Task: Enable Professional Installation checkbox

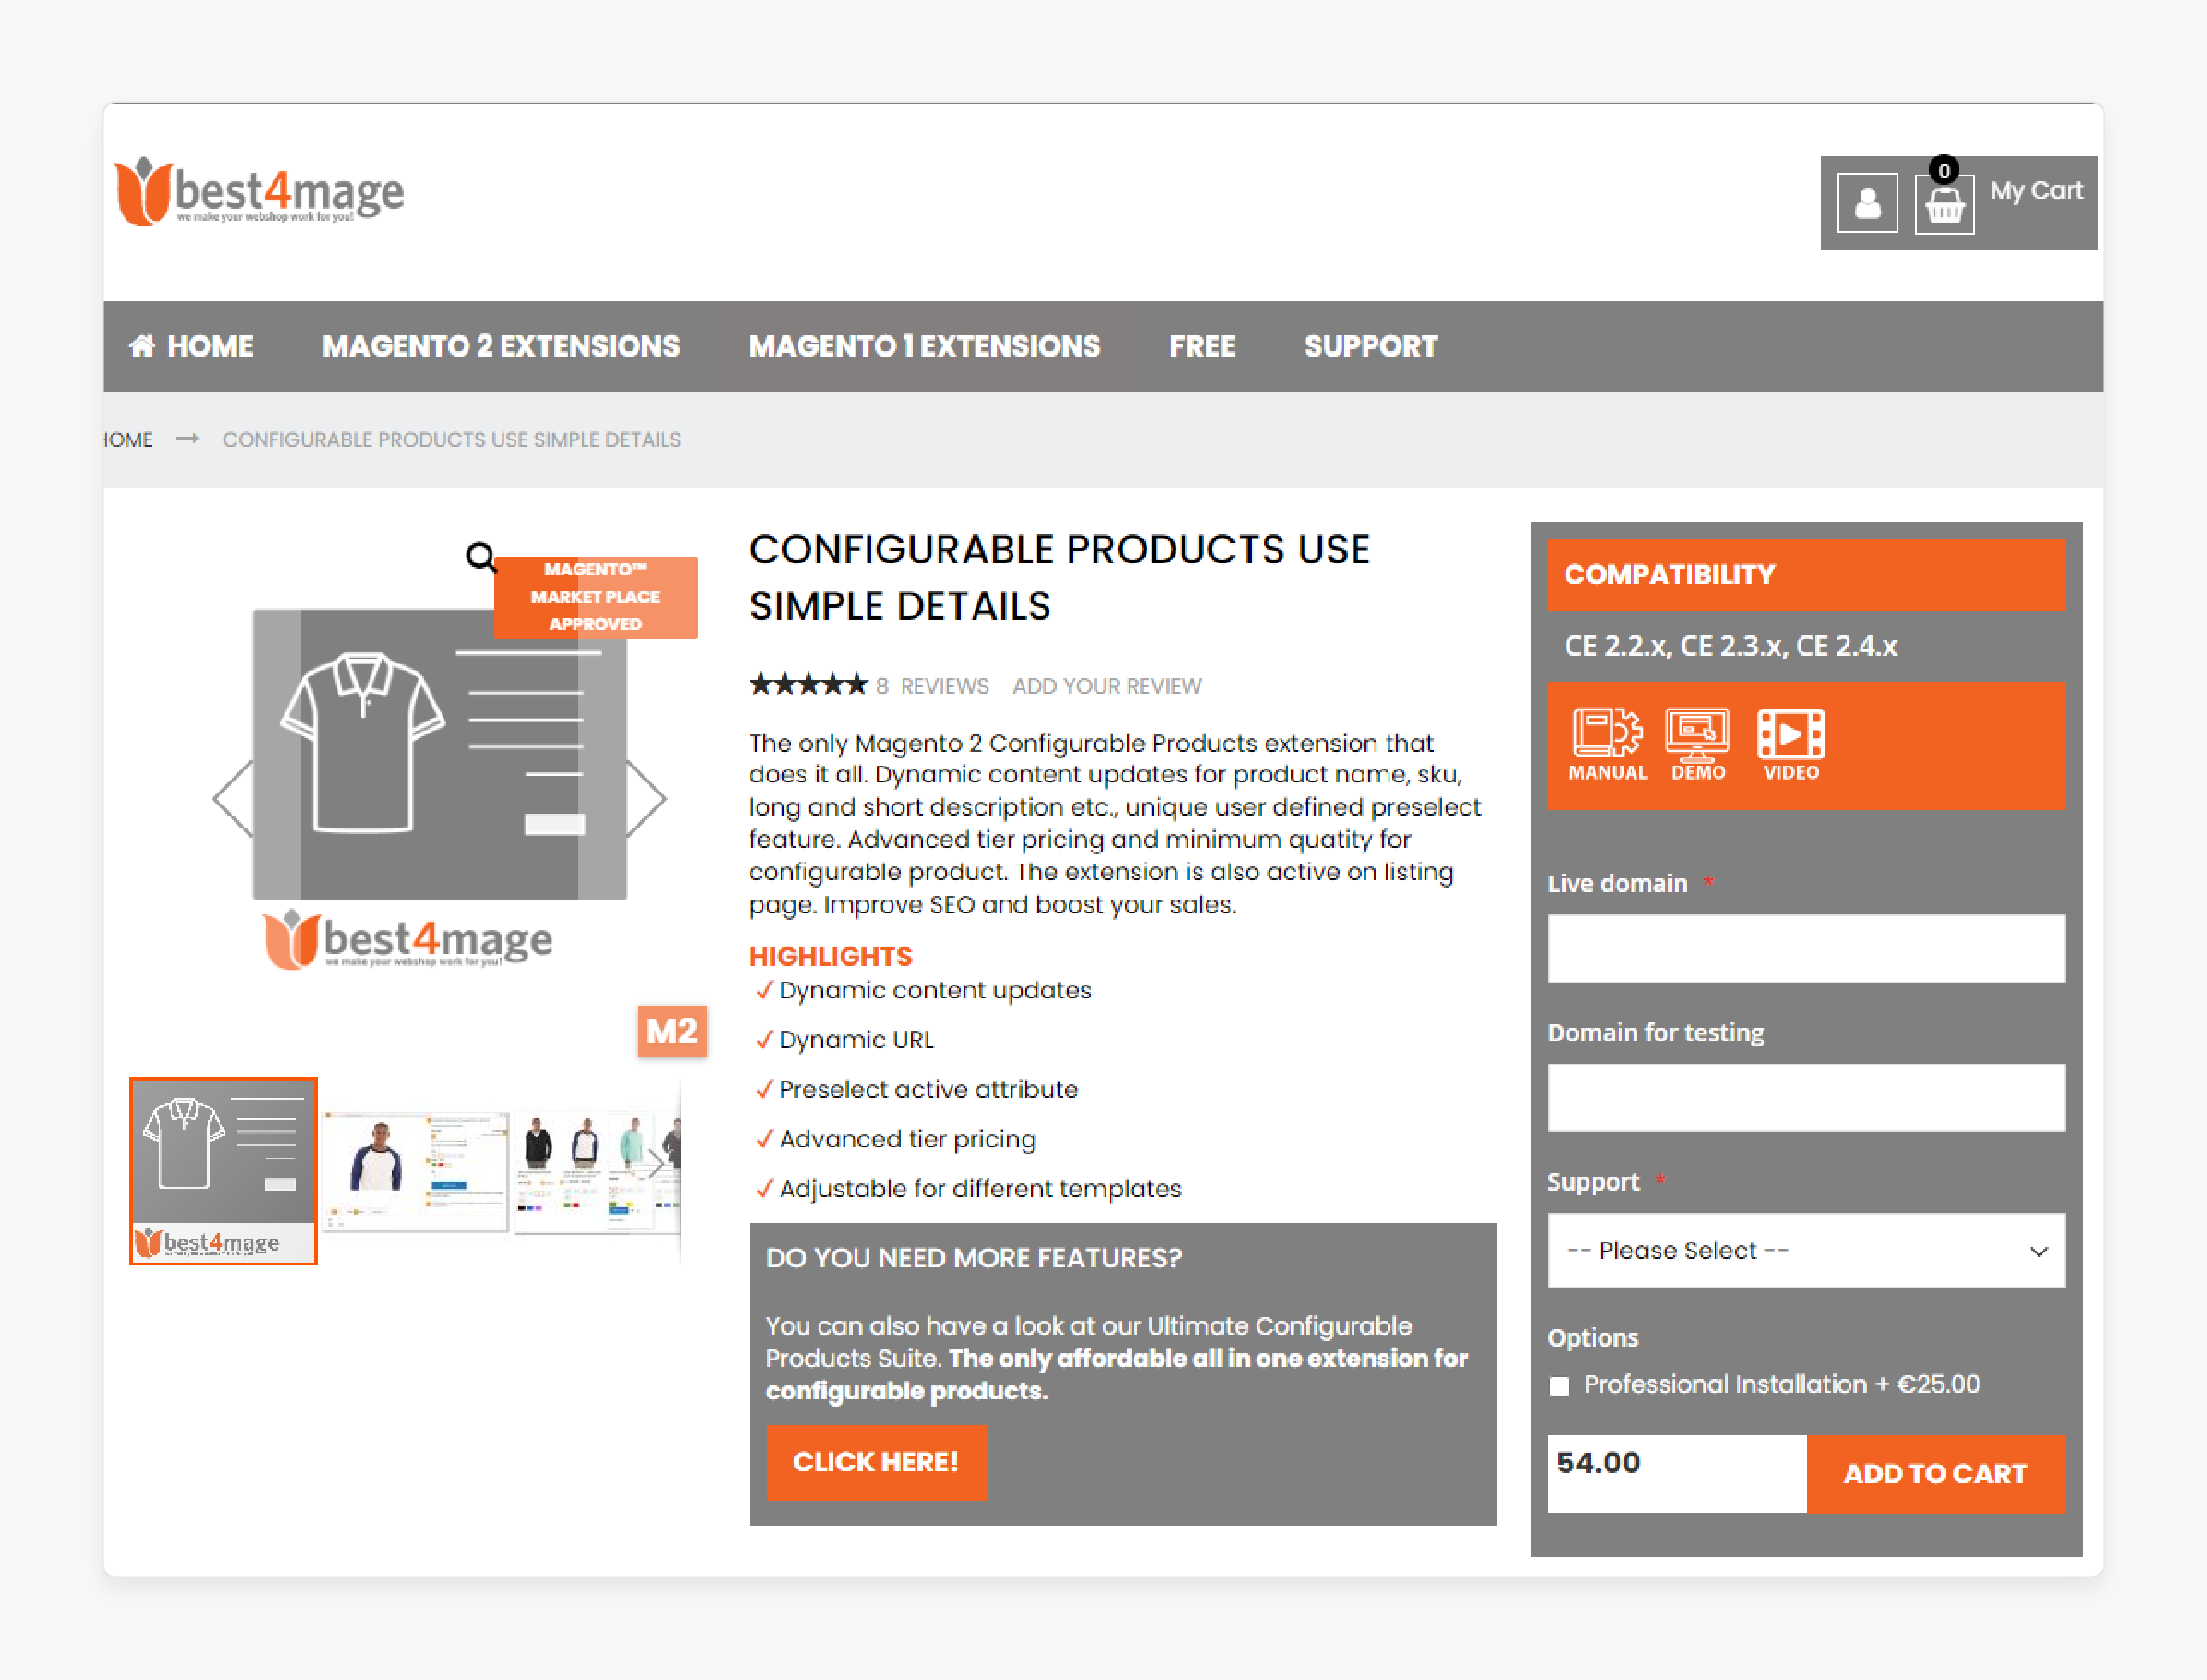Action: [1559, 1387]
